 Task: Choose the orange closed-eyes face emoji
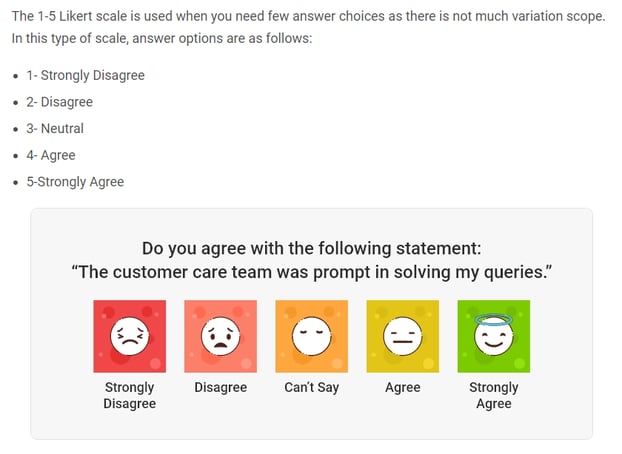click(x=311, y=337)
